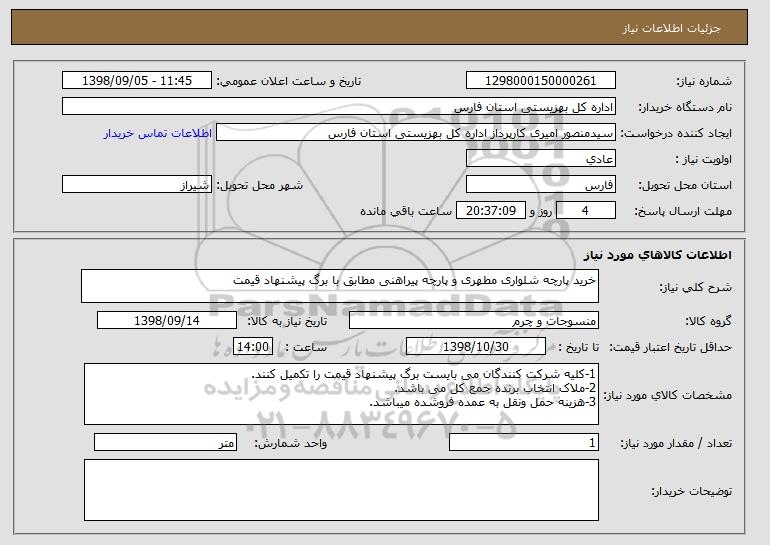Click the label 'تعداد / مقدار مورد نیاز:'

pyautogui.click(x=676, y=444)
